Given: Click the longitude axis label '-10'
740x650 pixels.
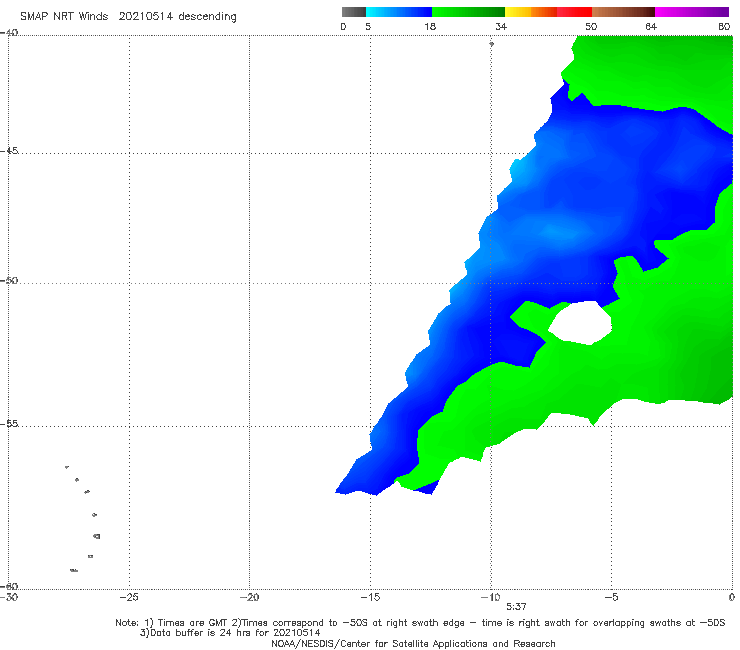Looking at the screenshot, I should (x=490, y=598).
